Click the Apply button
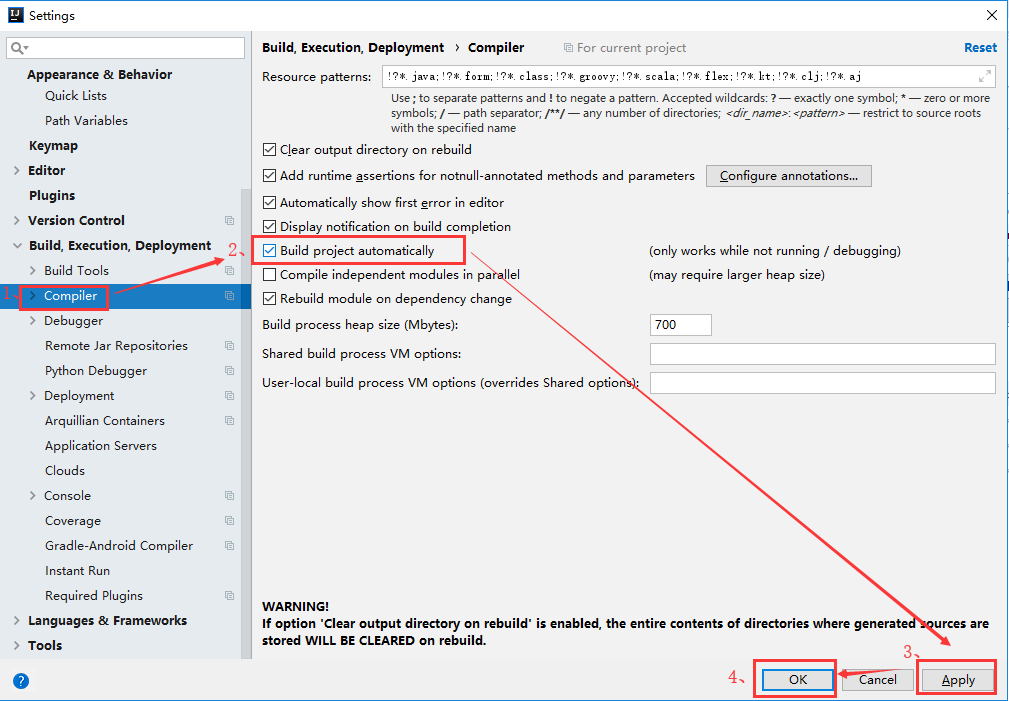 [958, 680]
